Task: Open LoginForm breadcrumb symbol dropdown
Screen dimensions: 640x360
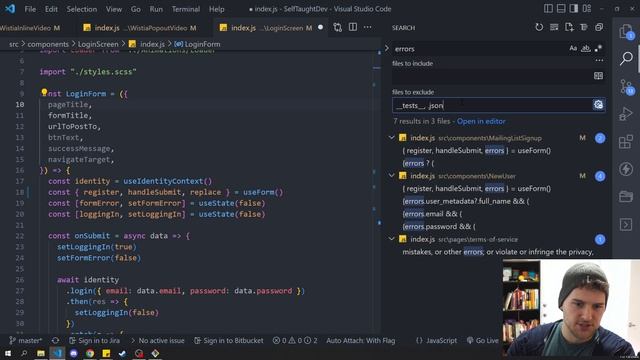Action: 197,44
